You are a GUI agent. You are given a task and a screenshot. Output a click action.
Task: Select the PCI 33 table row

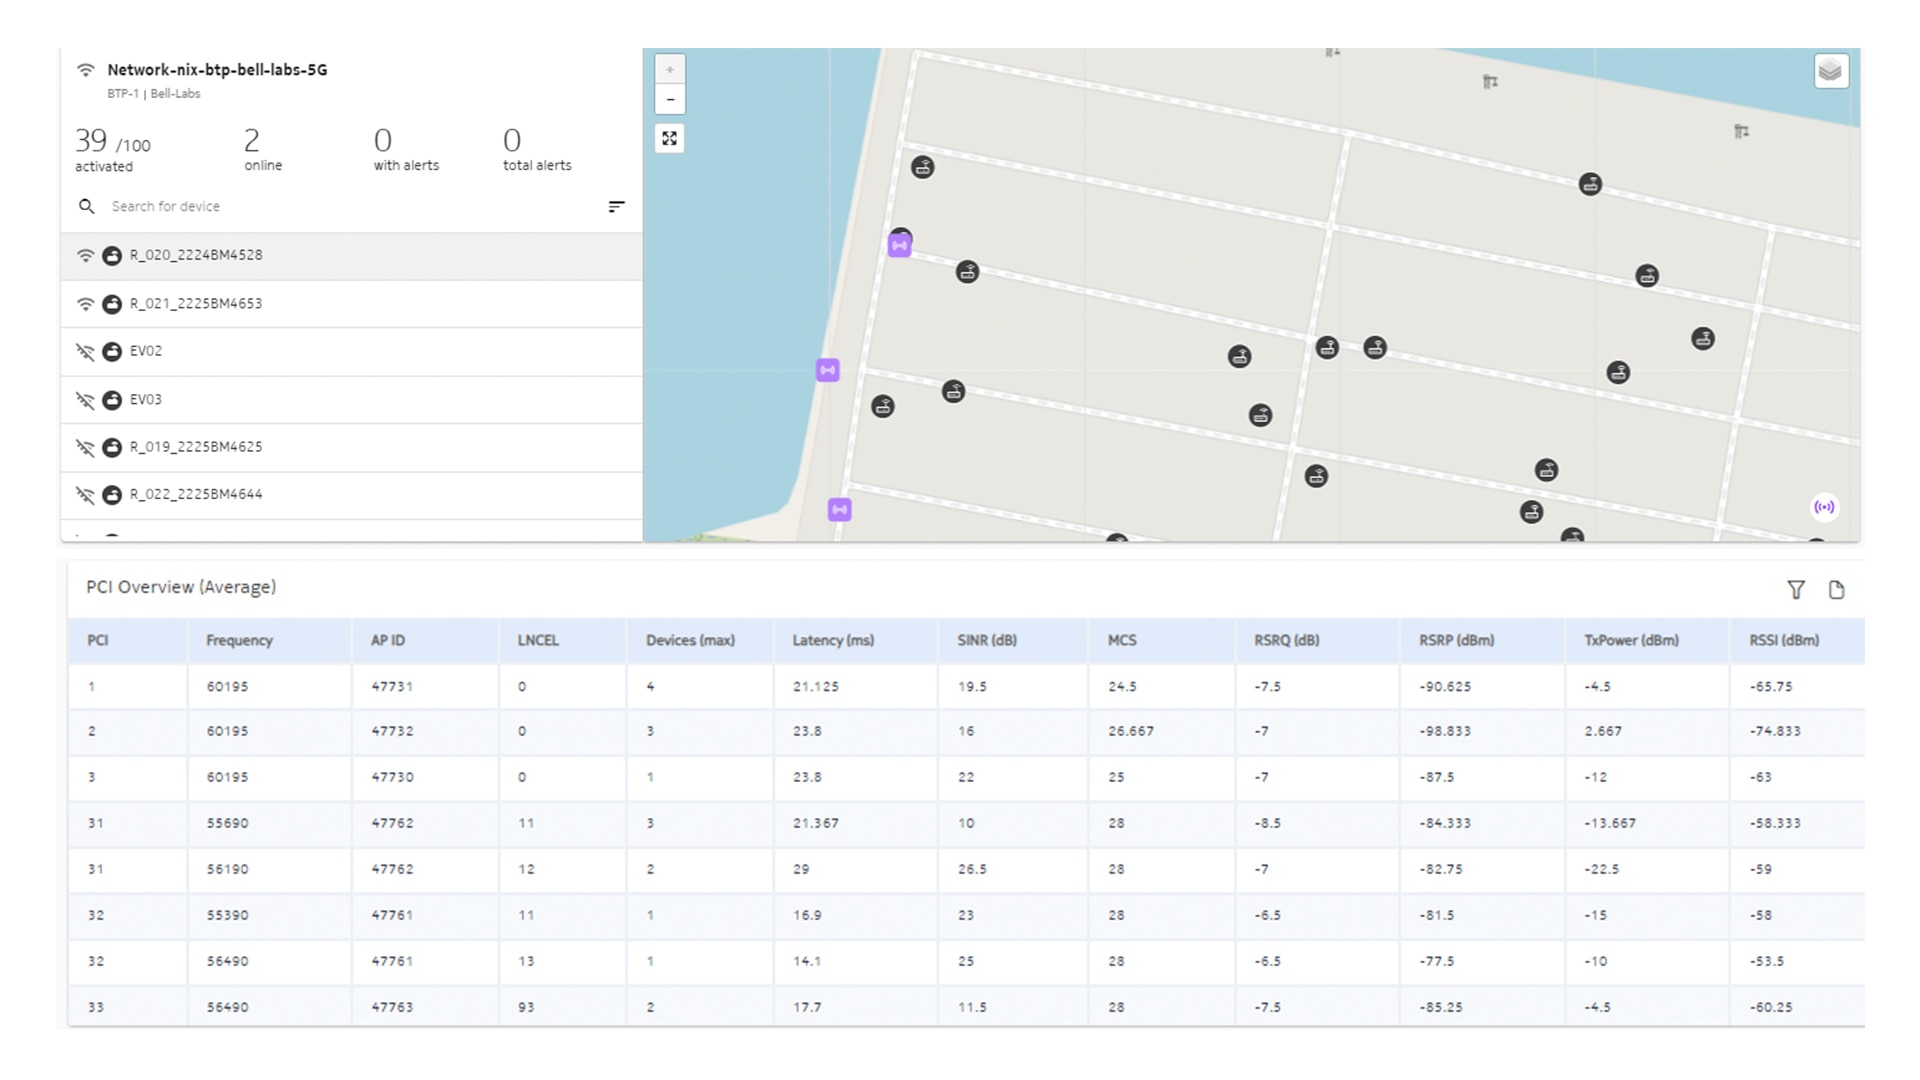(x=96, y=1007)
